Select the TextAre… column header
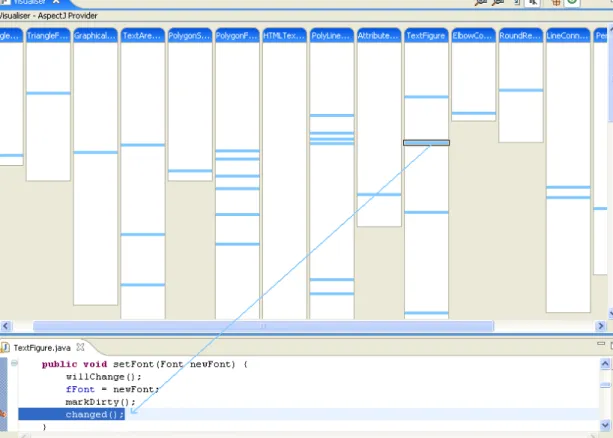 (x=143, y=36)
